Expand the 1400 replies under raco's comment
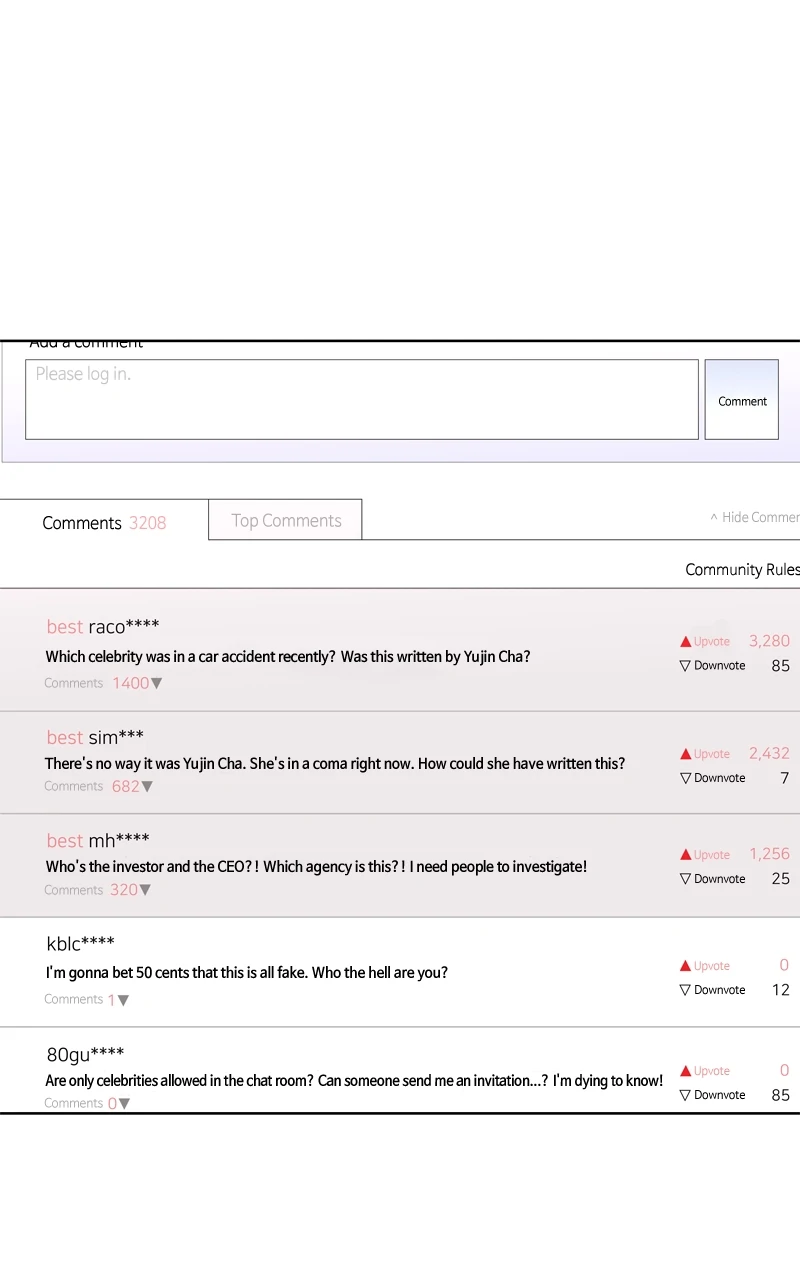The height and width of the screenshot is (1280, 800). click(136, 683)
